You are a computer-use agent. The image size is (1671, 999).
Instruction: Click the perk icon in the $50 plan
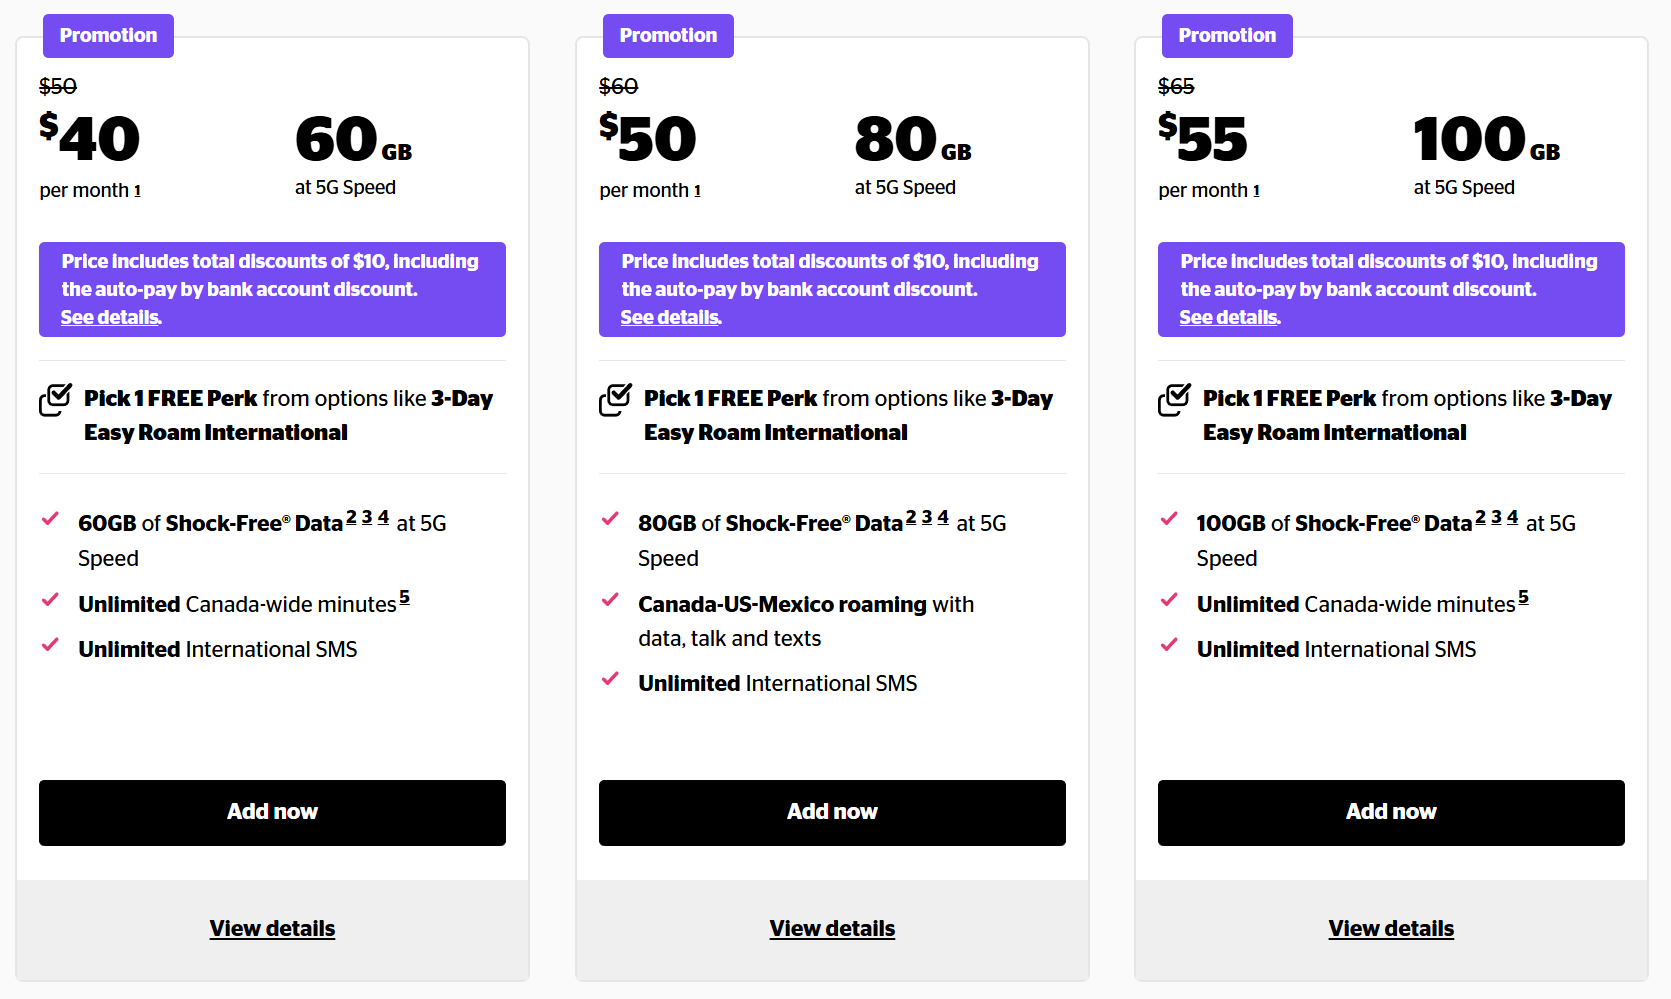pyautogui.click(x=616, y=399)
